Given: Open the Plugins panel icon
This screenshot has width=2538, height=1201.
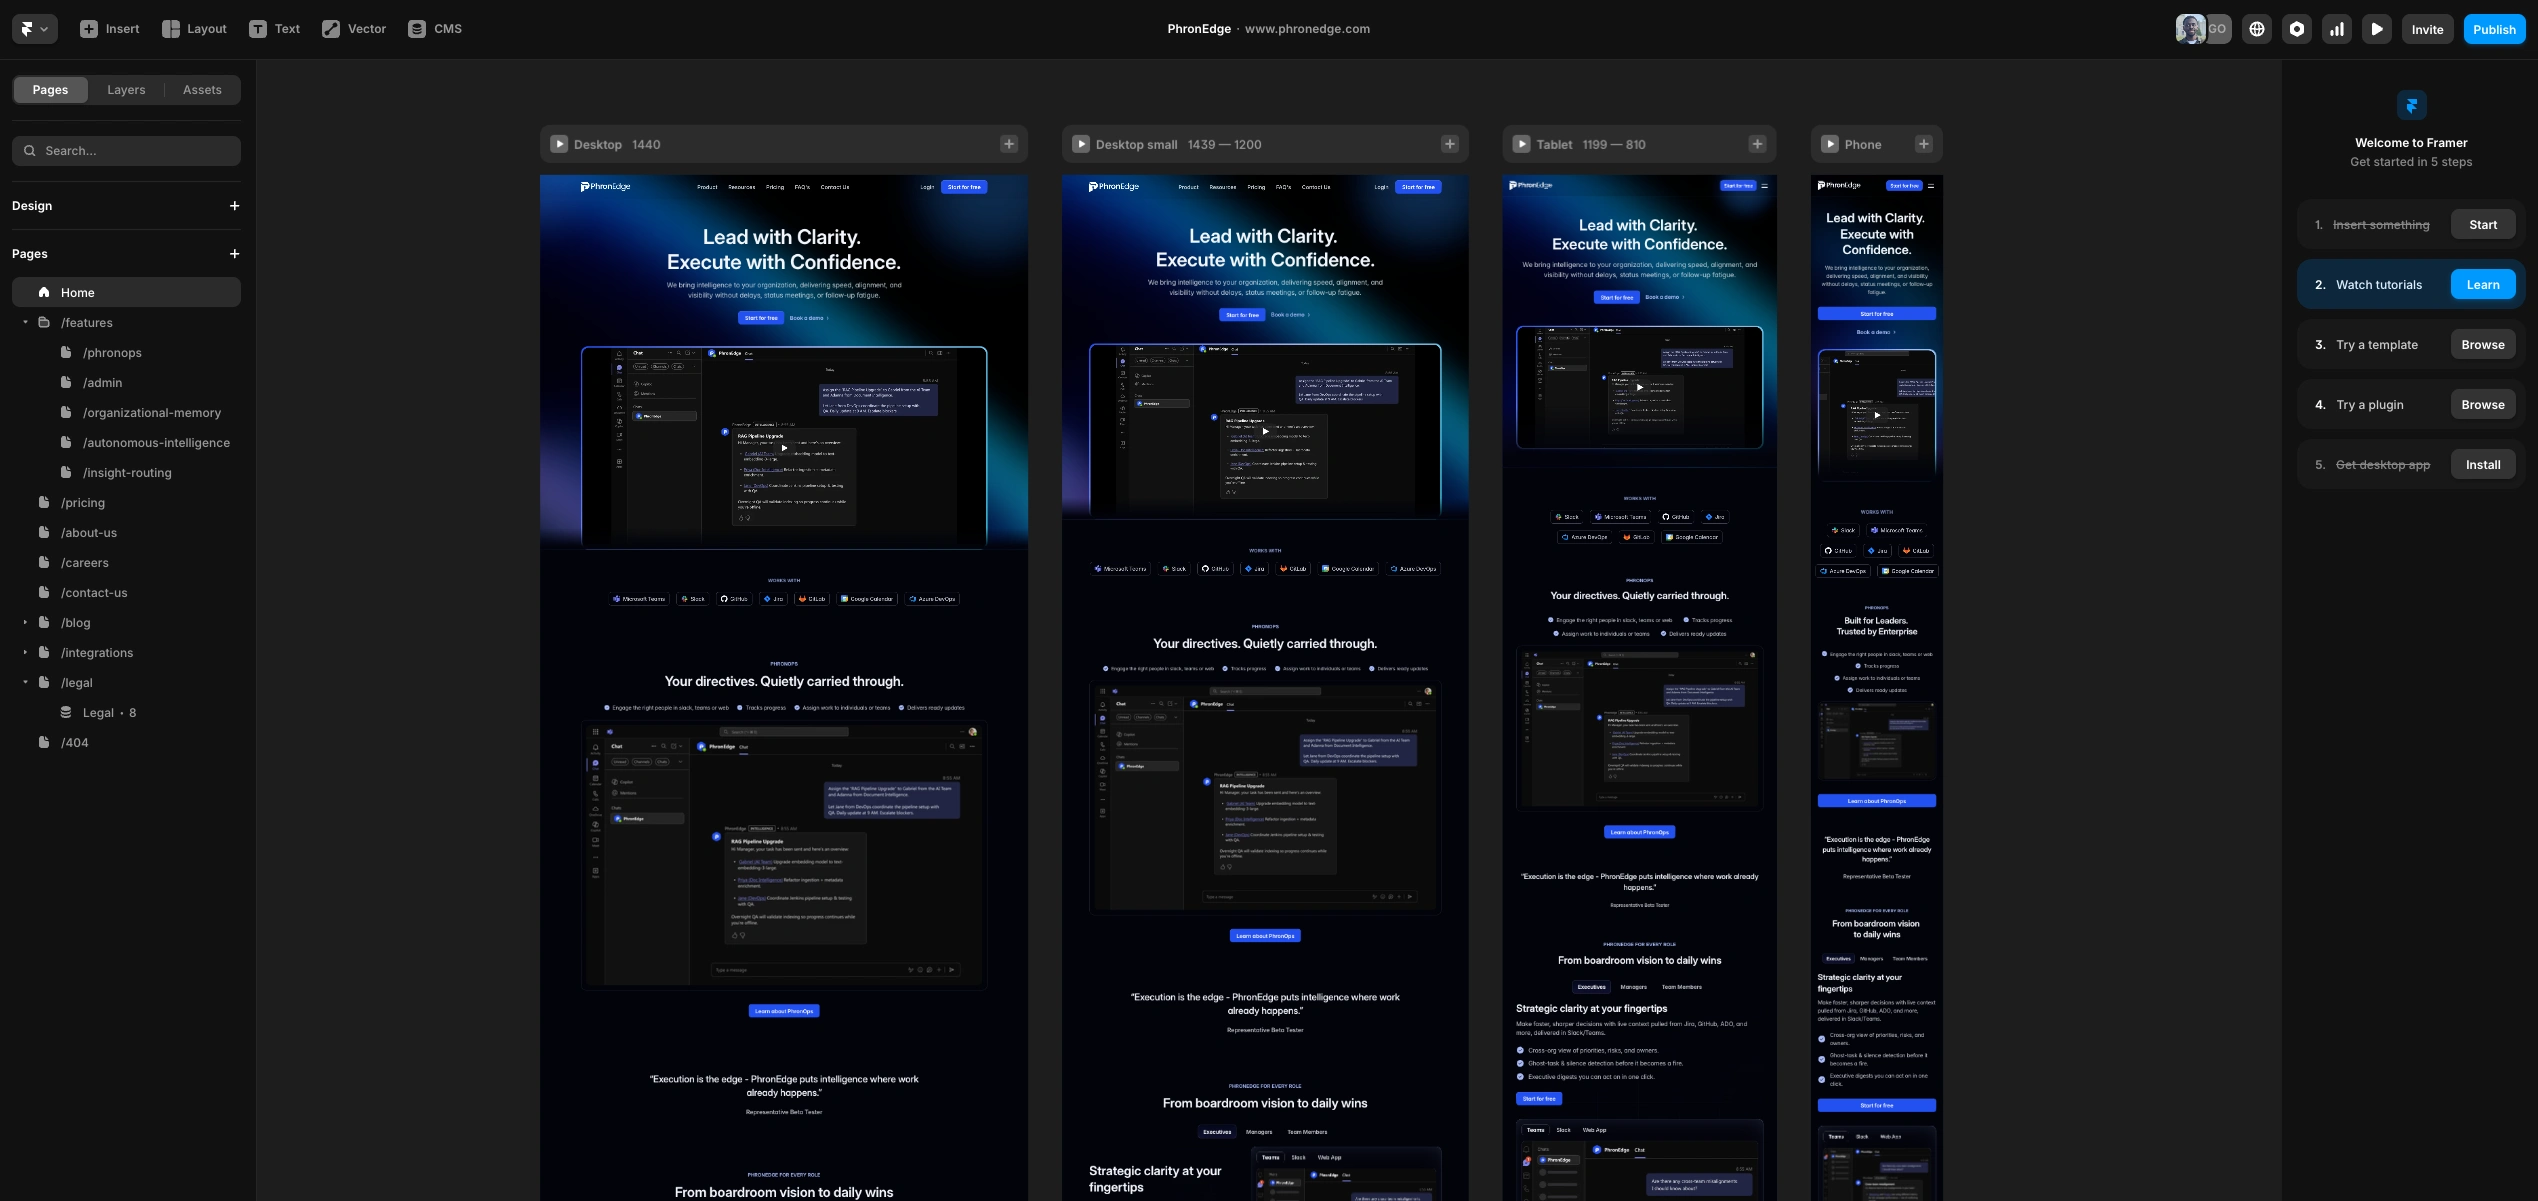Looking at the screenshot, I should 2296,29.
